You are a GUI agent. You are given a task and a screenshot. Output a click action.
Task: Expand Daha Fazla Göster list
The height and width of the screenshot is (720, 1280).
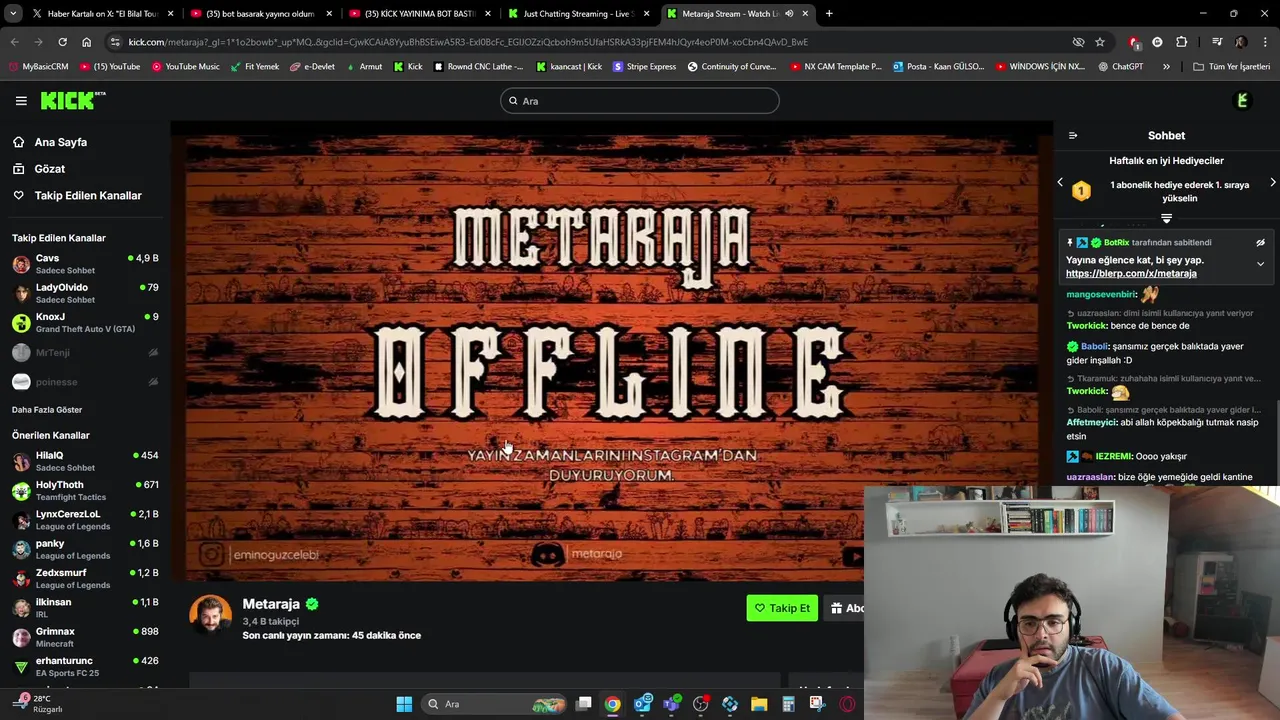(x=47, y=410)
